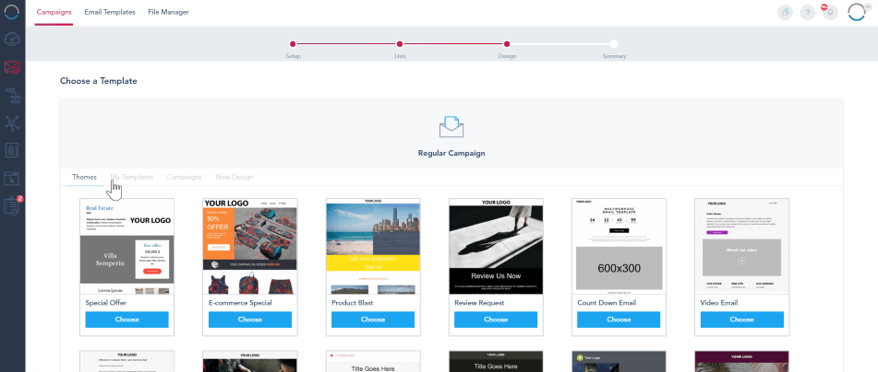Open the tasks clipboard icon with badge
The width and height of the screenshot is (878, 372).
coord(12,206)
